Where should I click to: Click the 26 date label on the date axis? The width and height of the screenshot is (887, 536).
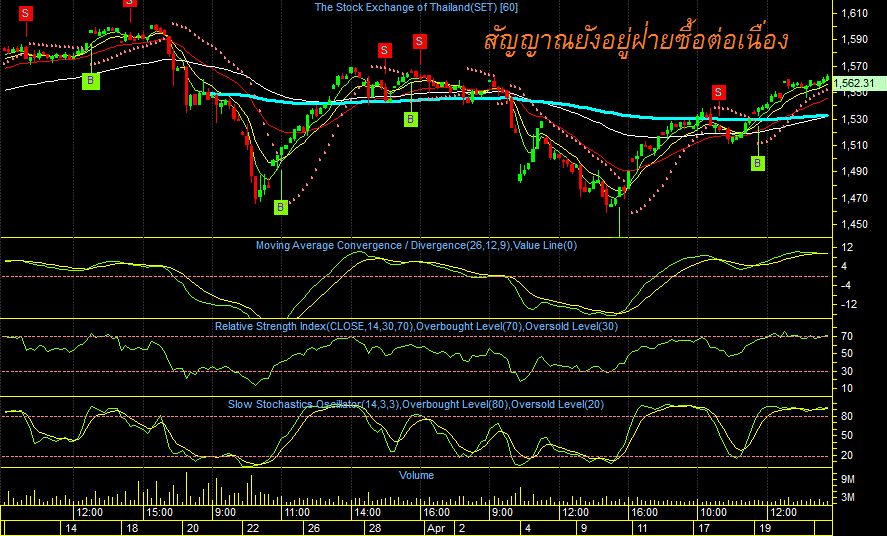pos(313,529)
